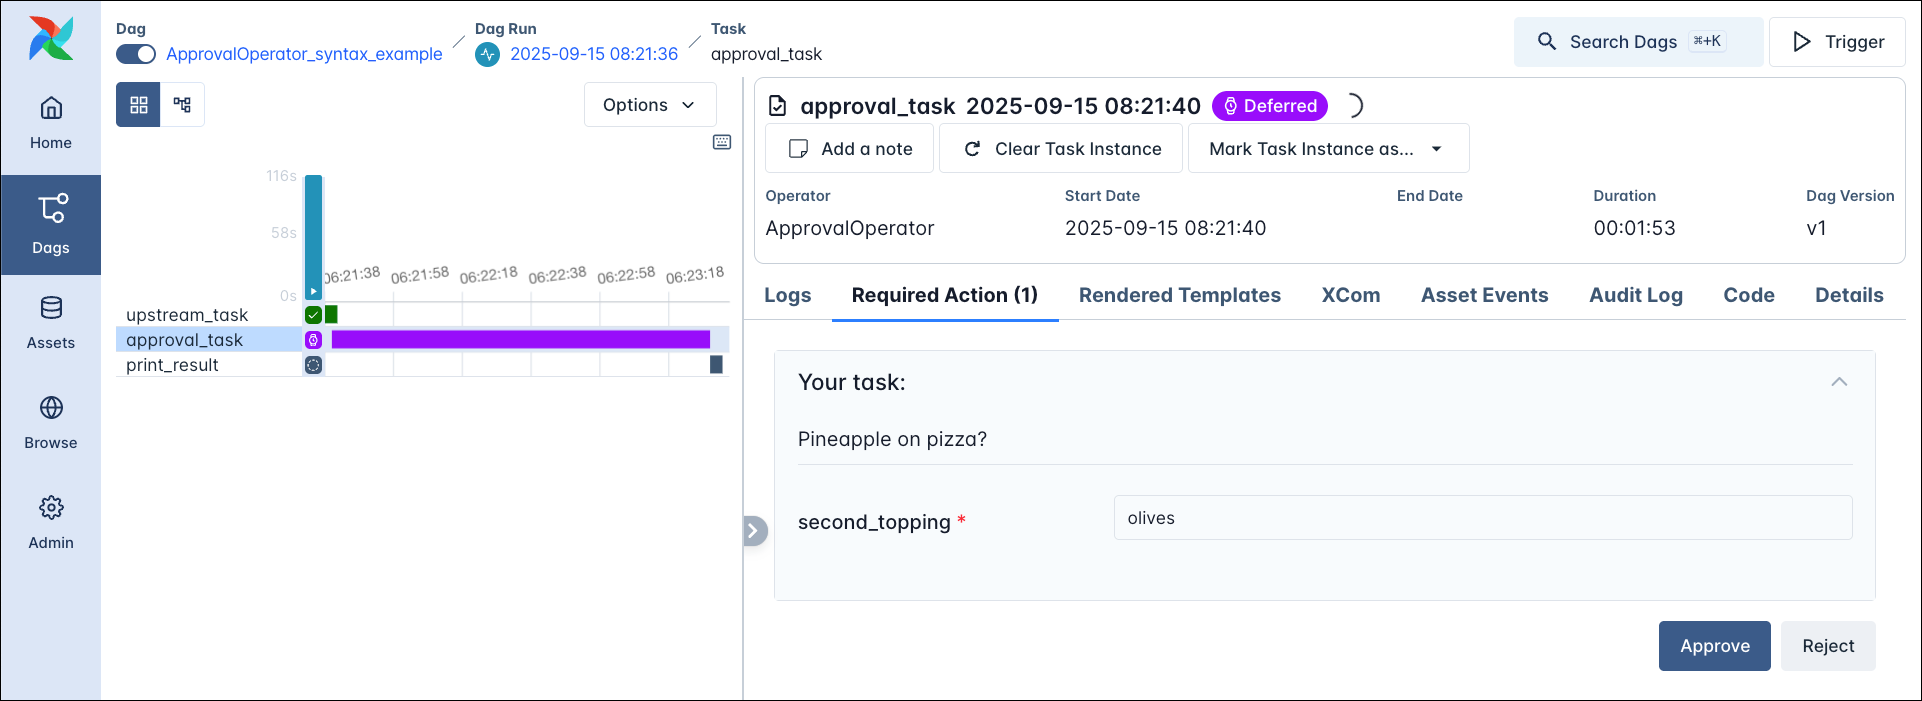Switch to the graph view icon
The width and height of the screenshot is (1922, 701).
tap(182, 105)
